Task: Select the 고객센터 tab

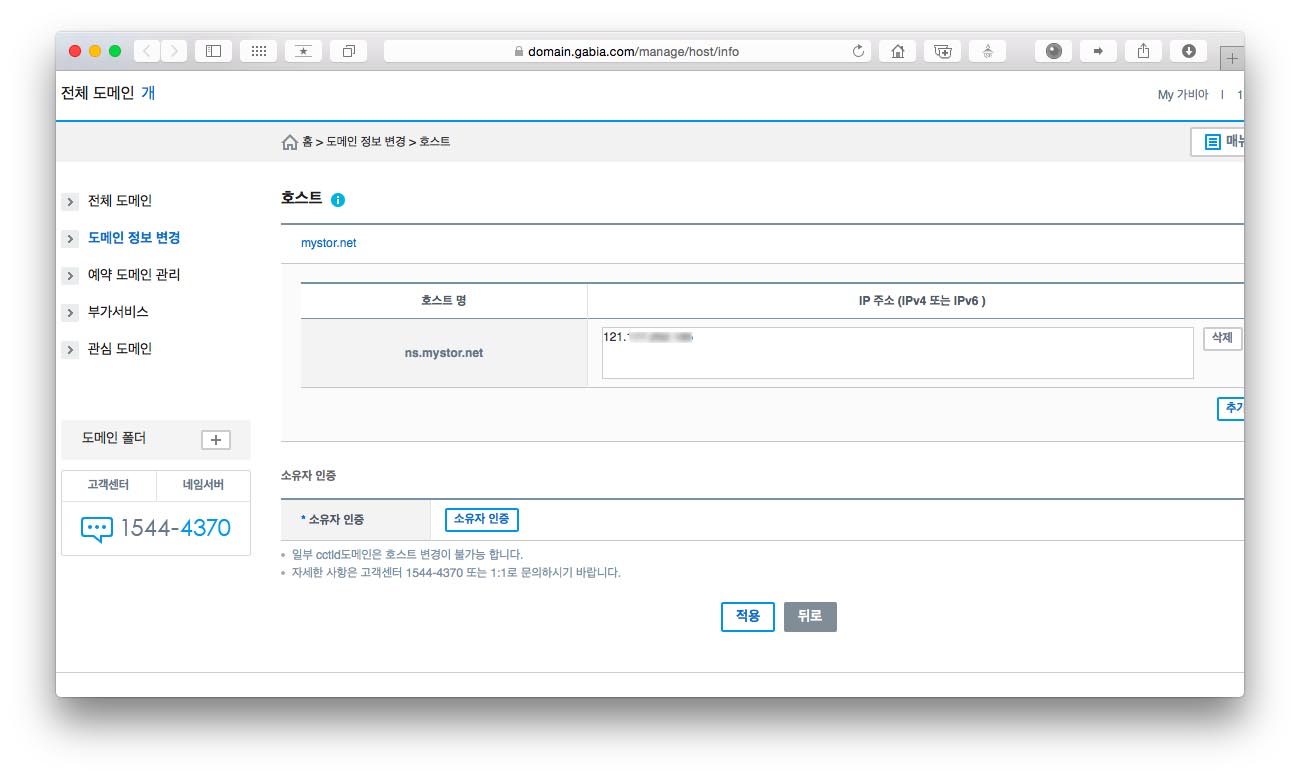Action: 109,486
